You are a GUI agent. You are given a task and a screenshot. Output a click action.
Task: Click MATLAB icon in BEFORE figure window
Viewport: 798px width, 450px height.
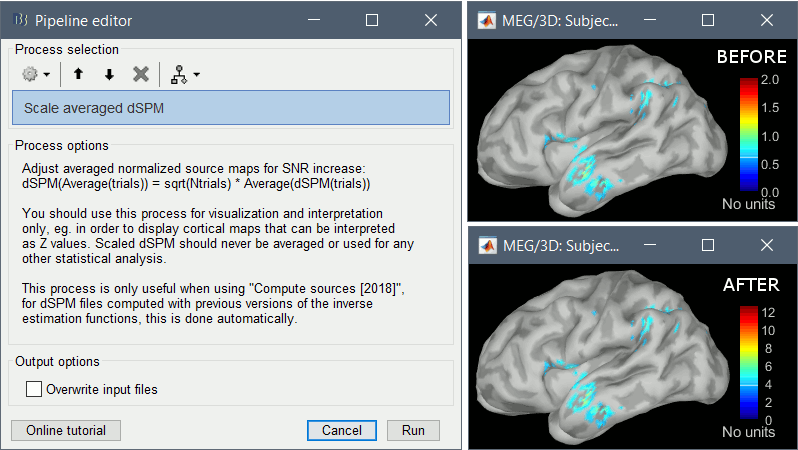coord(489,20)
